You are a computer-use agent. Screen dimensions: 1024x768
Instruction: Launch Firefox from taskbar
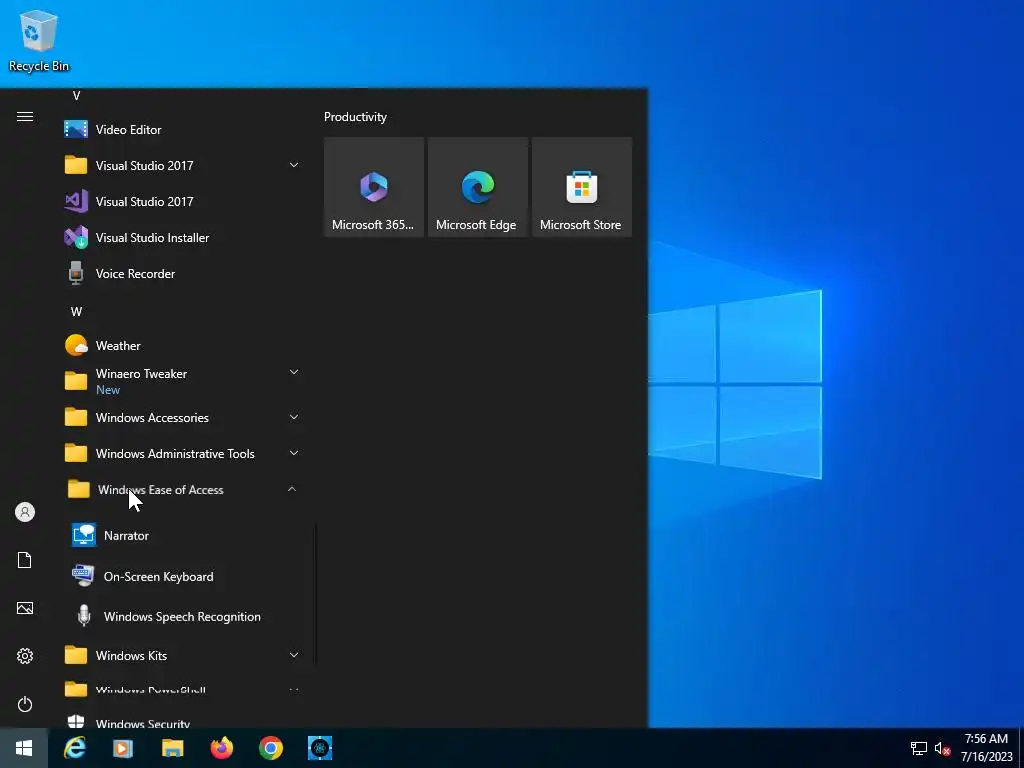pyautogui.click(x=221, y=748)
